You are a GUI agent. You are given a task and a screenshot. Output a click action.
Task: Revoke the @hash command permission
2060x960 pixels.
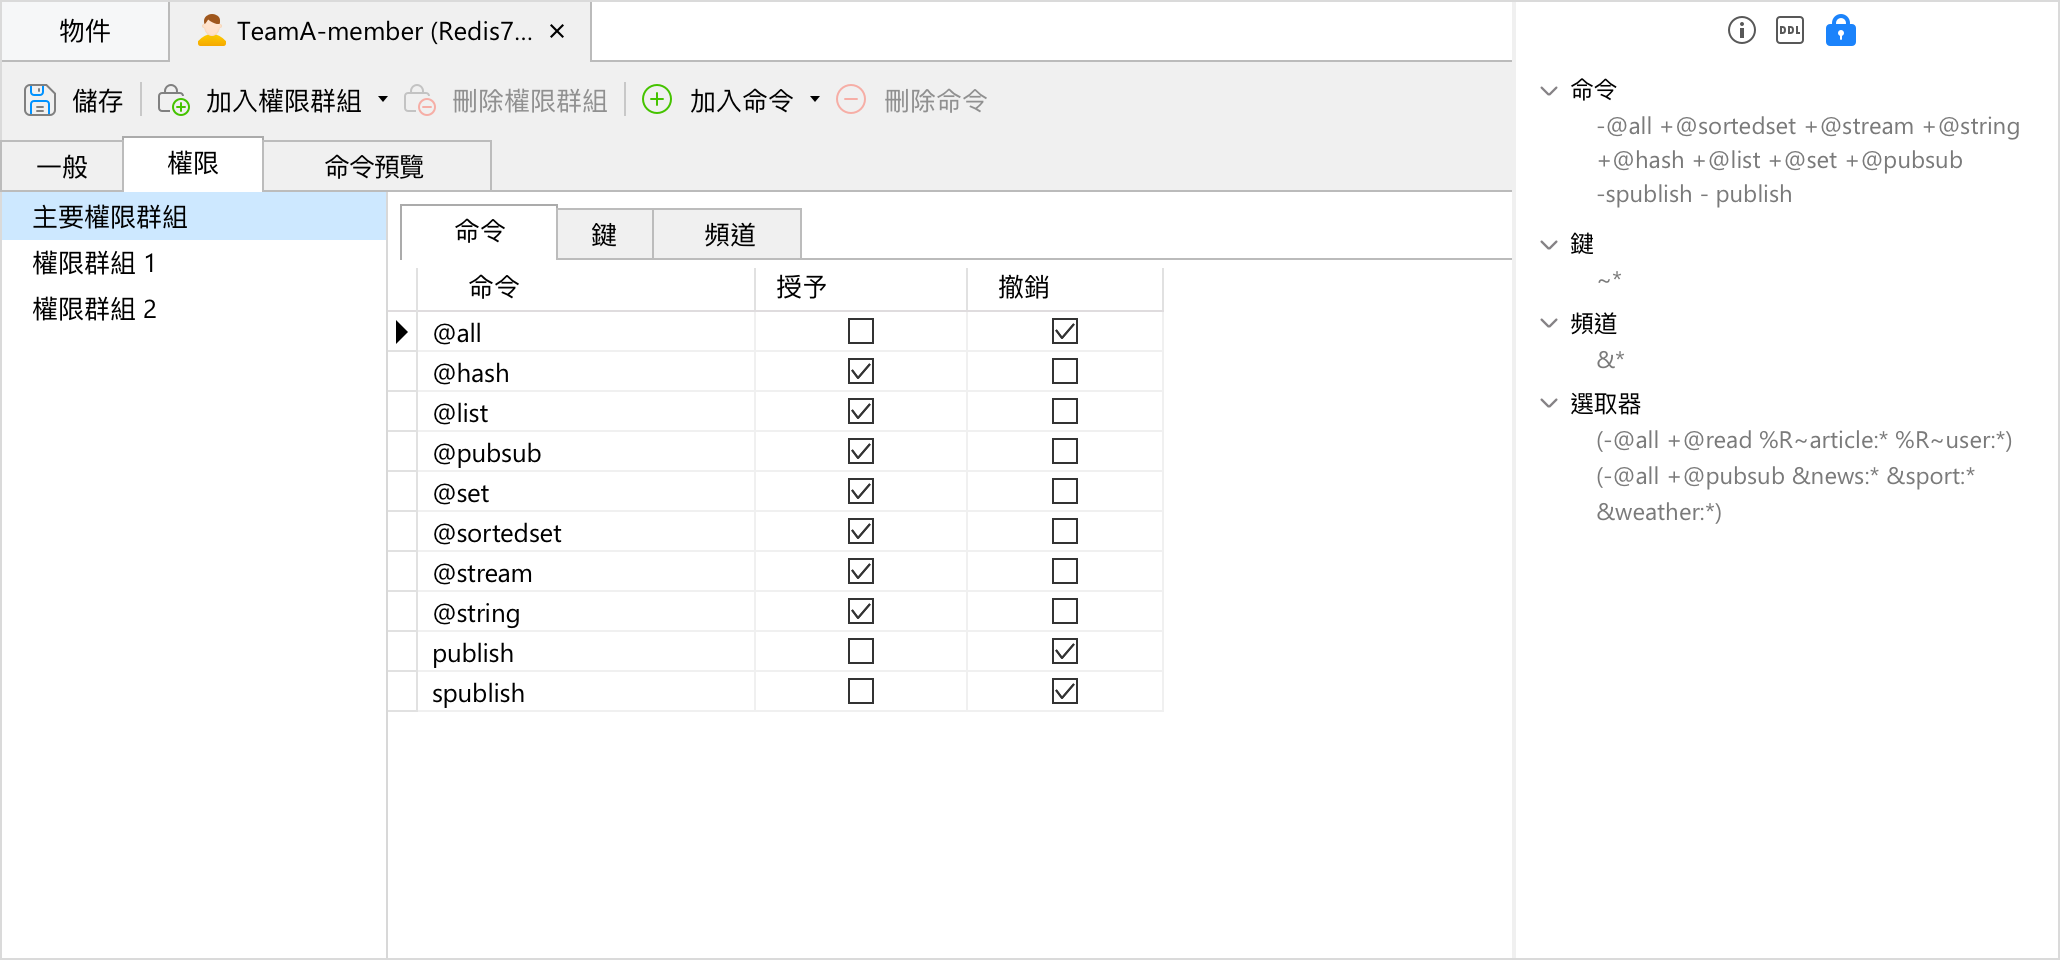(x=1064, y=371)
